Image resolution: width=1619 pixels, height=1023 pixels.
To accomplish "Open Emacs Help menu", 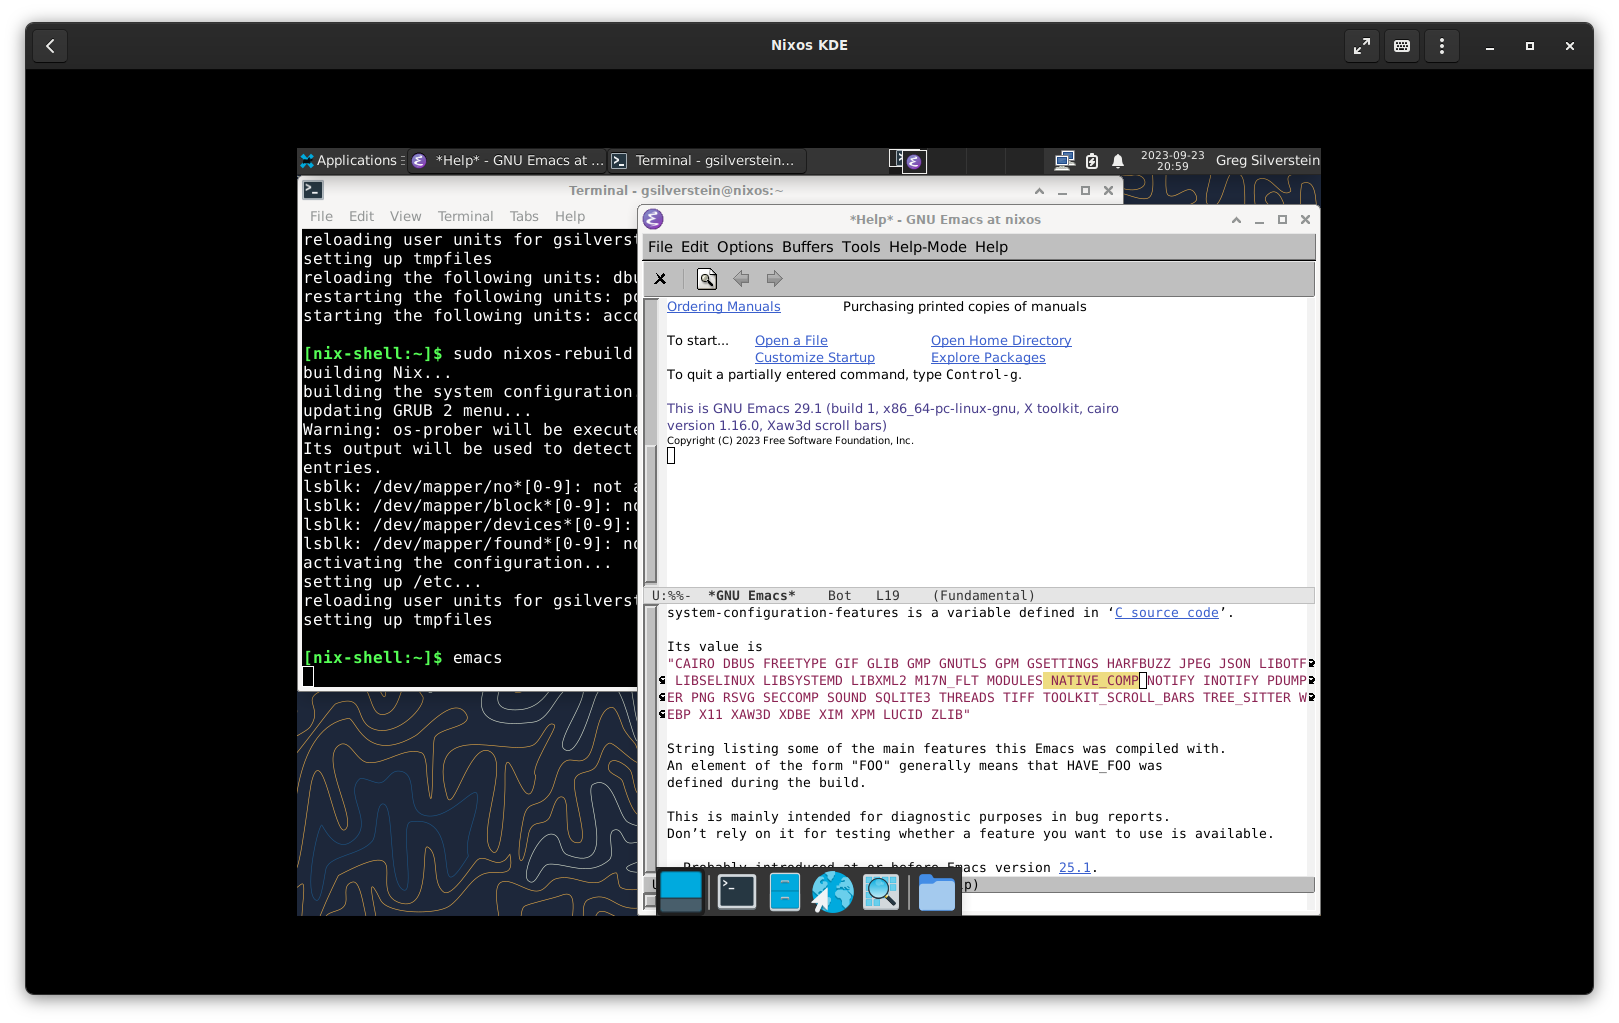I will tap(991, 247).
